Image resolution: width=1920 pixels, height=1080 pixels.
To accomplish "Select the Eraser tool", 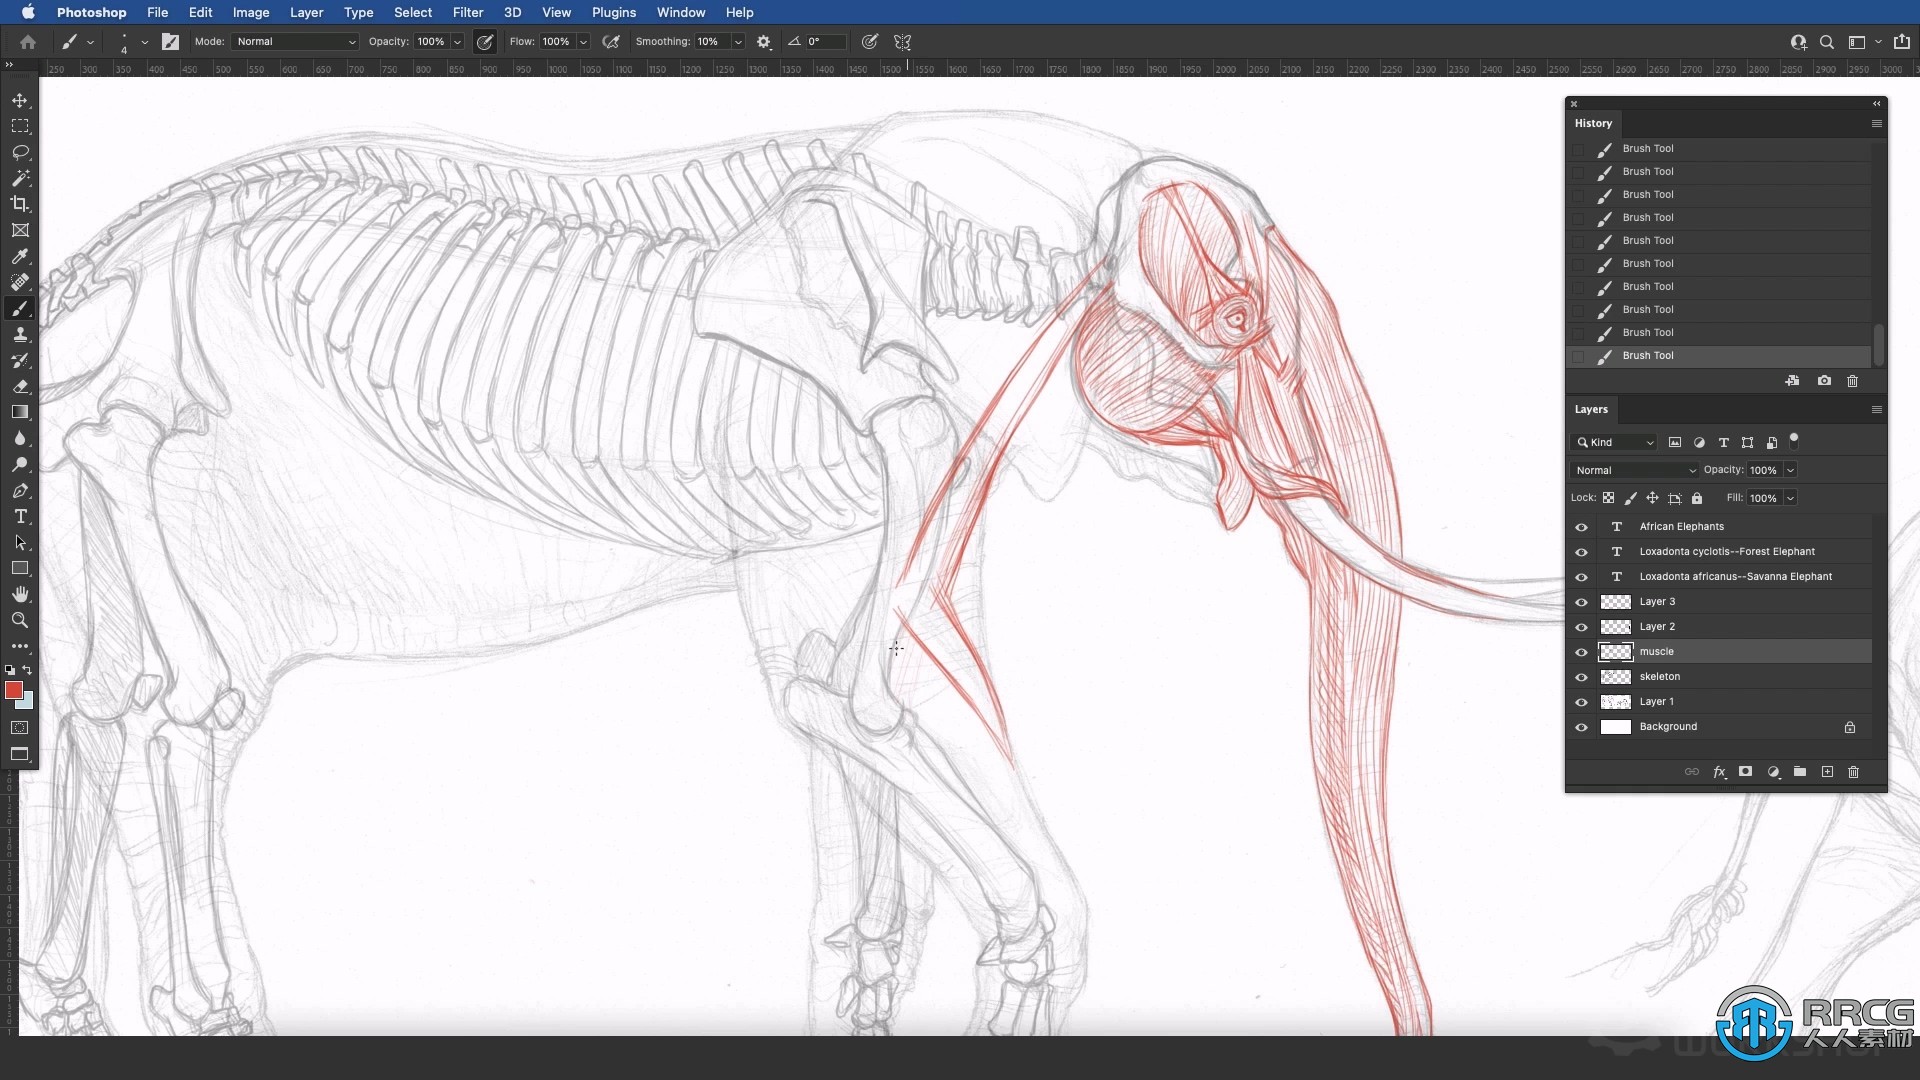I will tap(20, 386).
